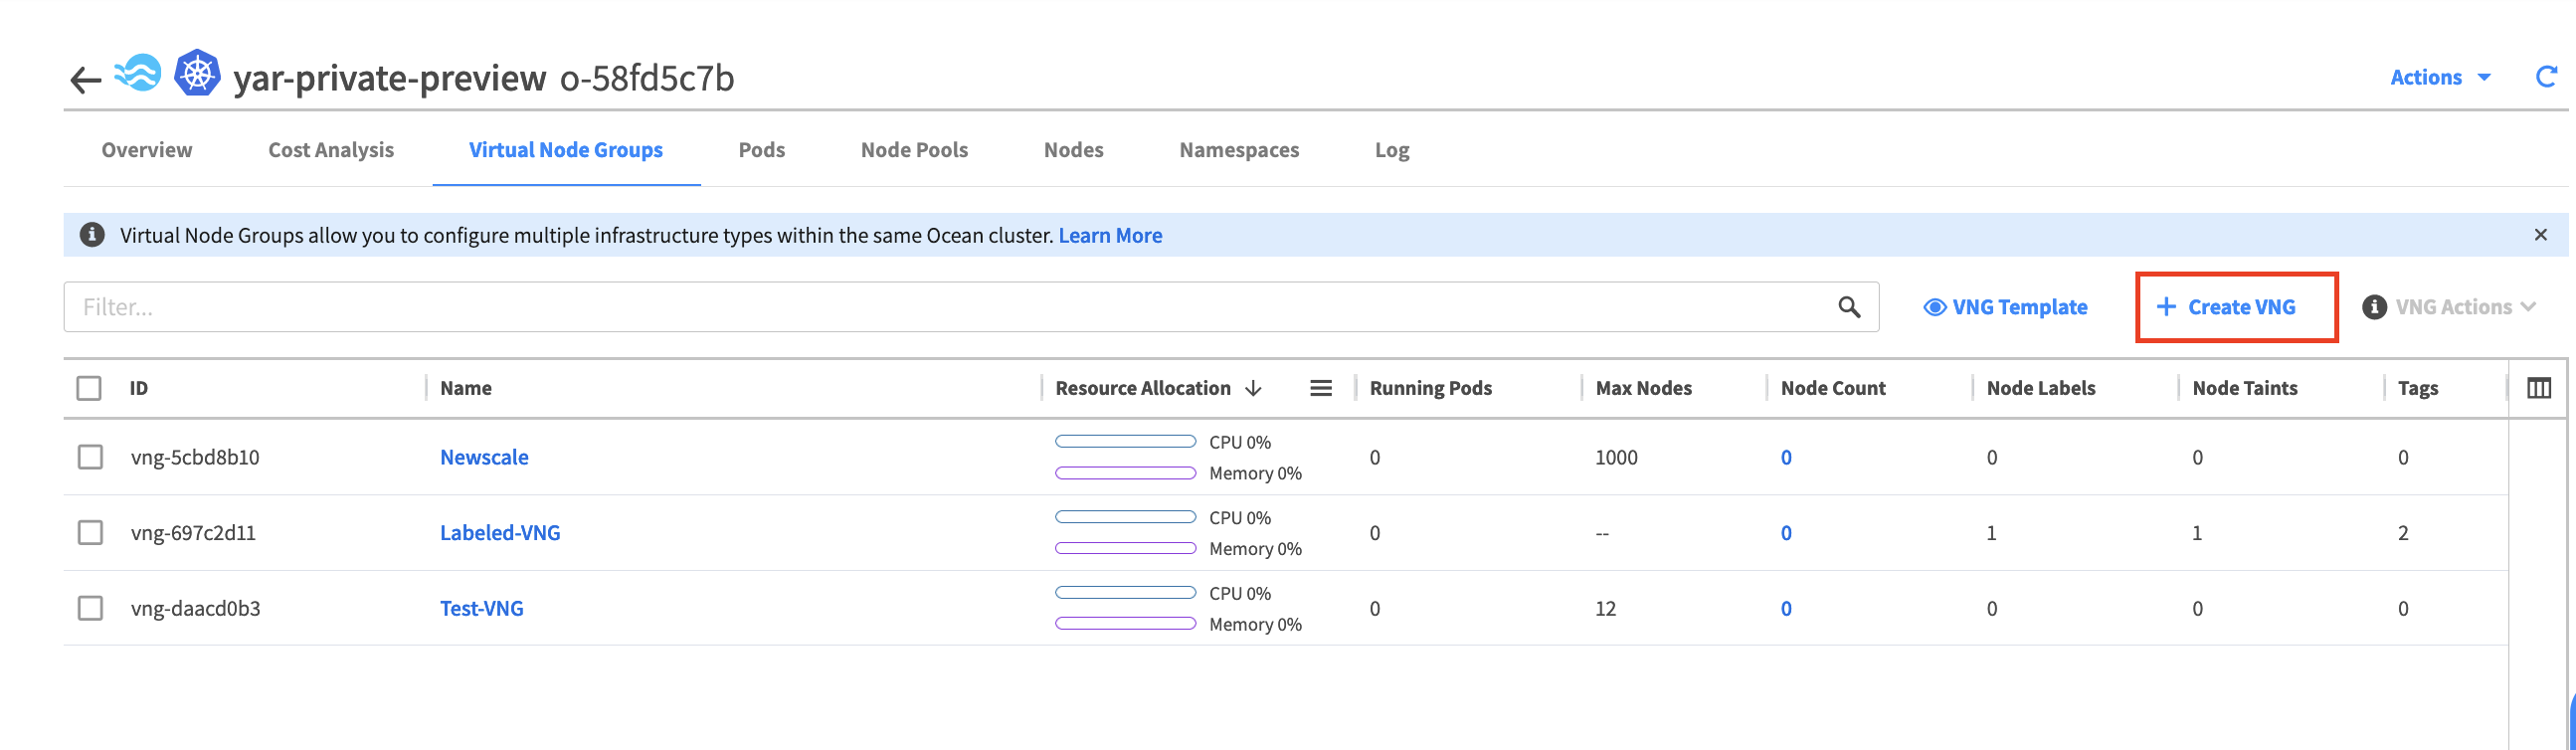Go to the Node Pools tab
The height and width of the screenshot is (750, 2576).
(914, 150)
